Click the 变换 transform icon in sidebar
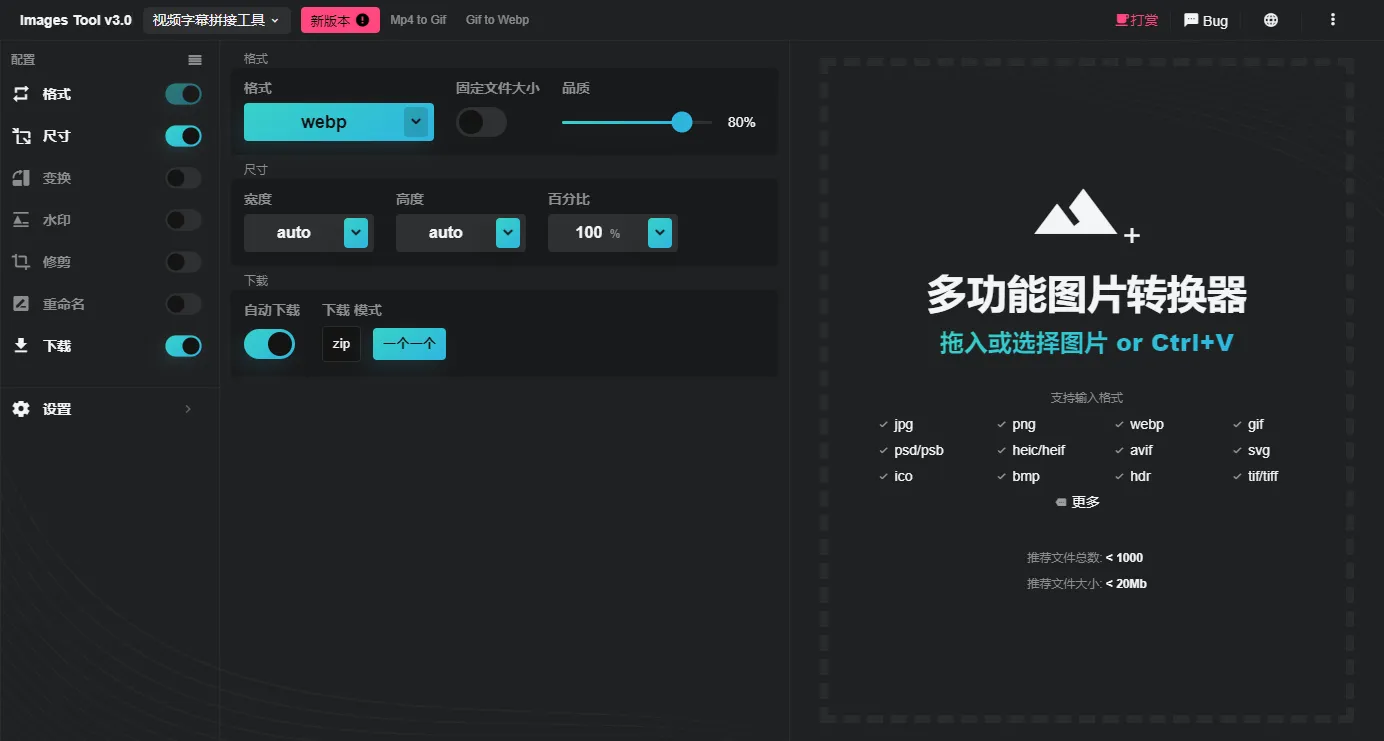The image size is (1384, 741). (x=21, y=178)
